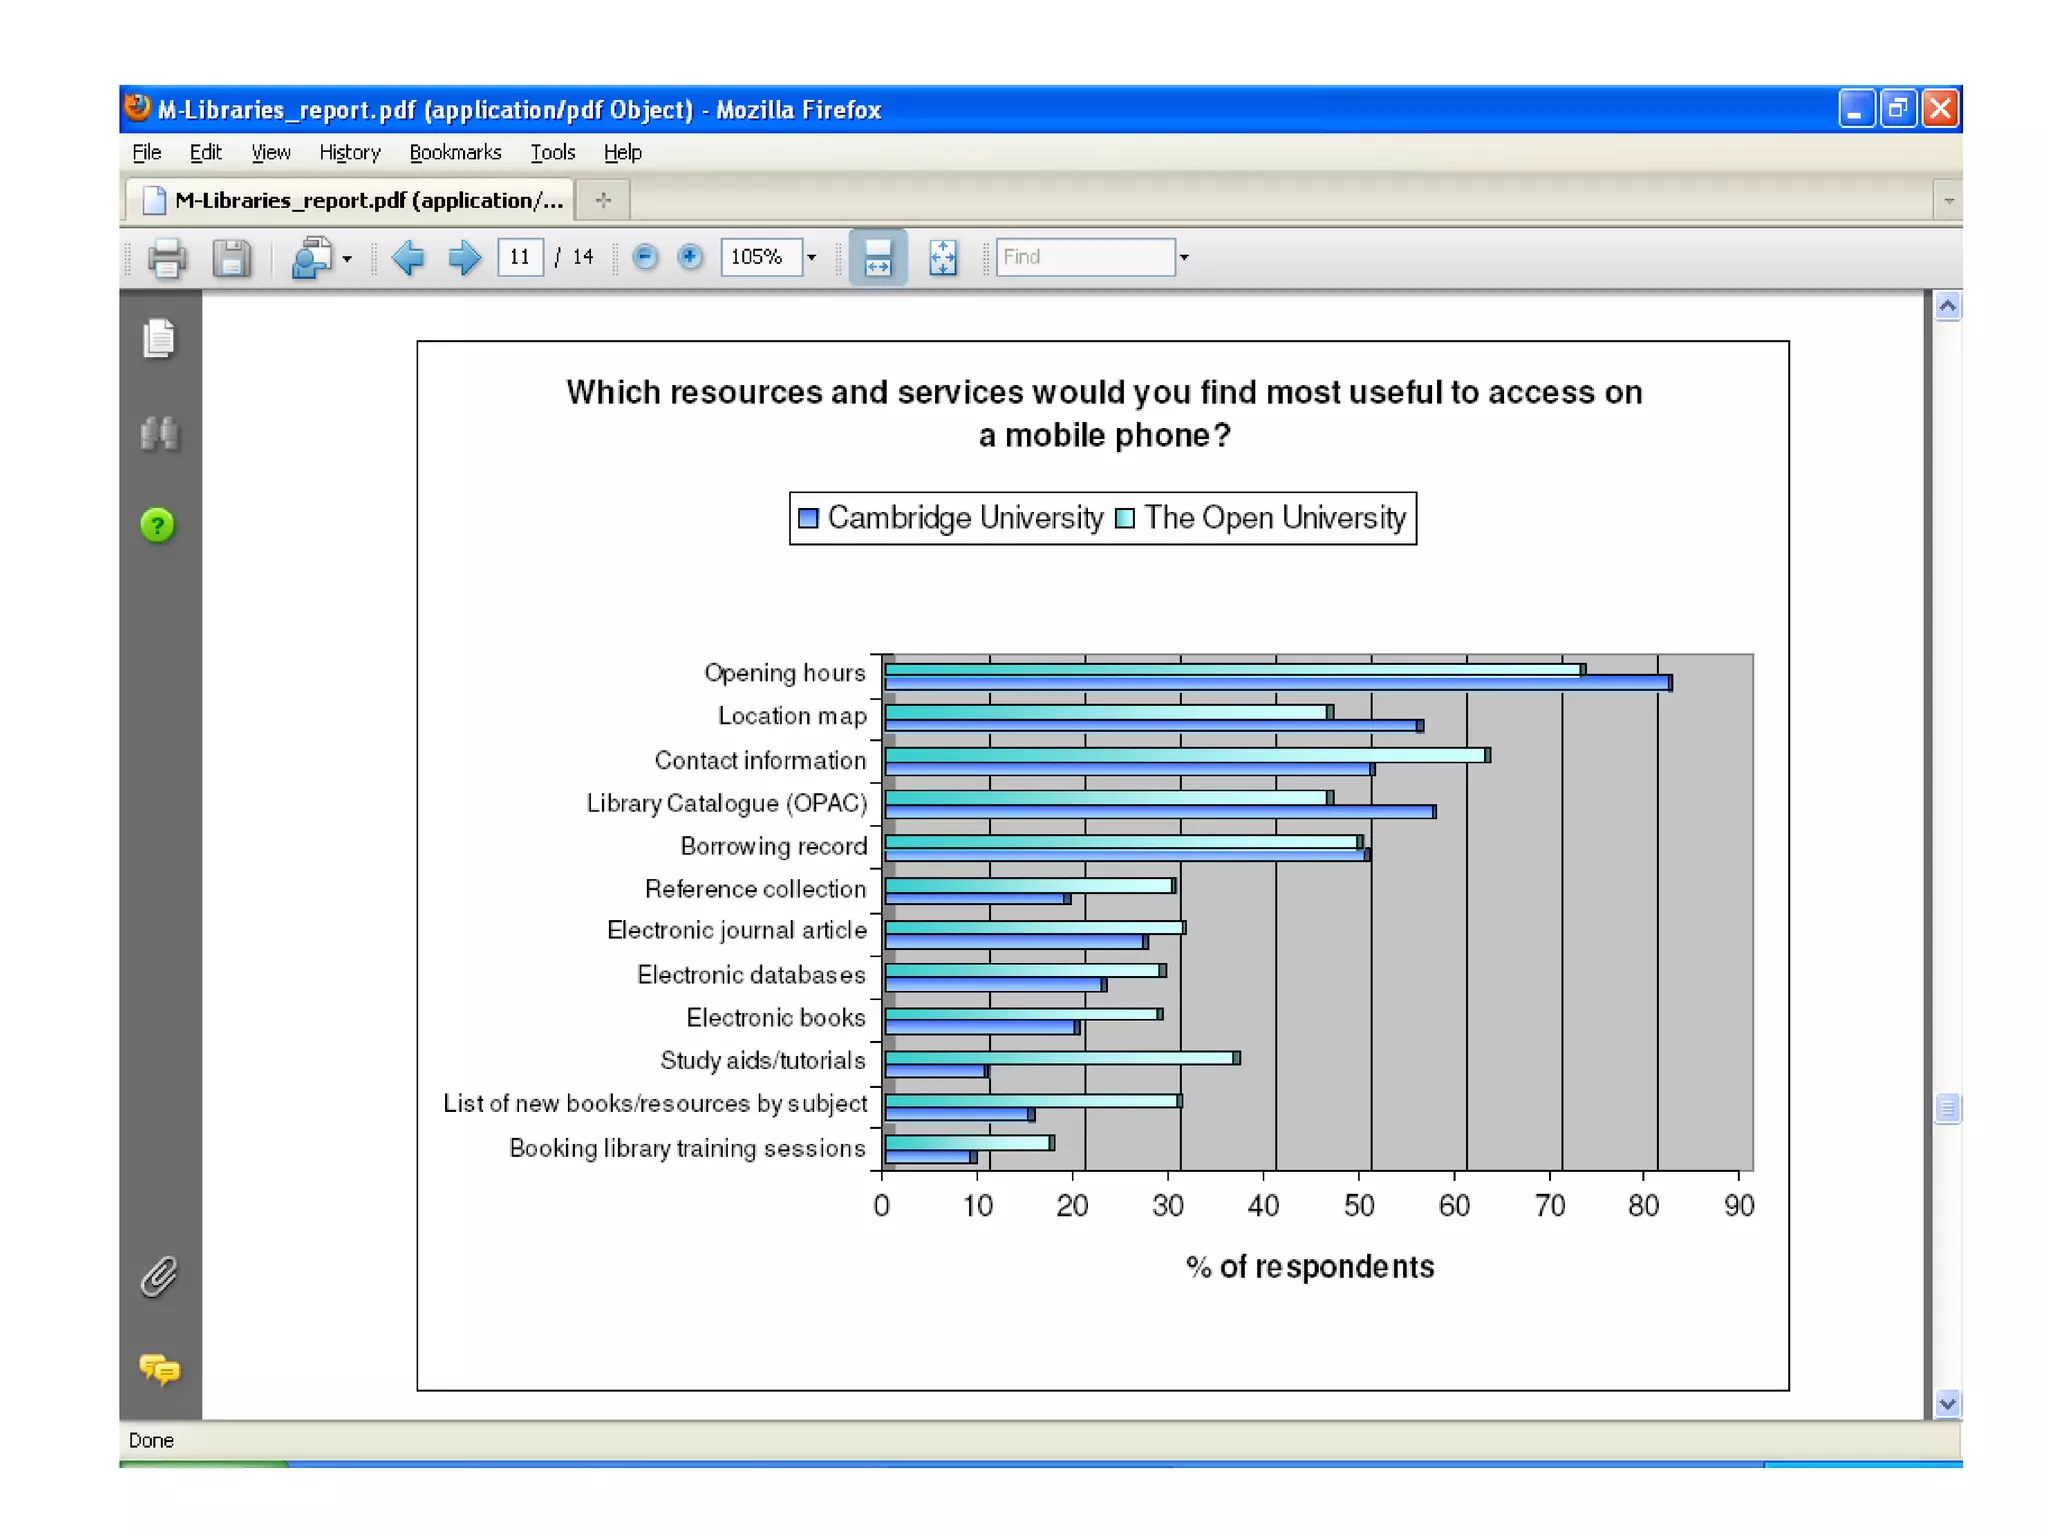Click the new tab plus button
This screenshot has height=1536, width=2048.
tap(603, 201)
